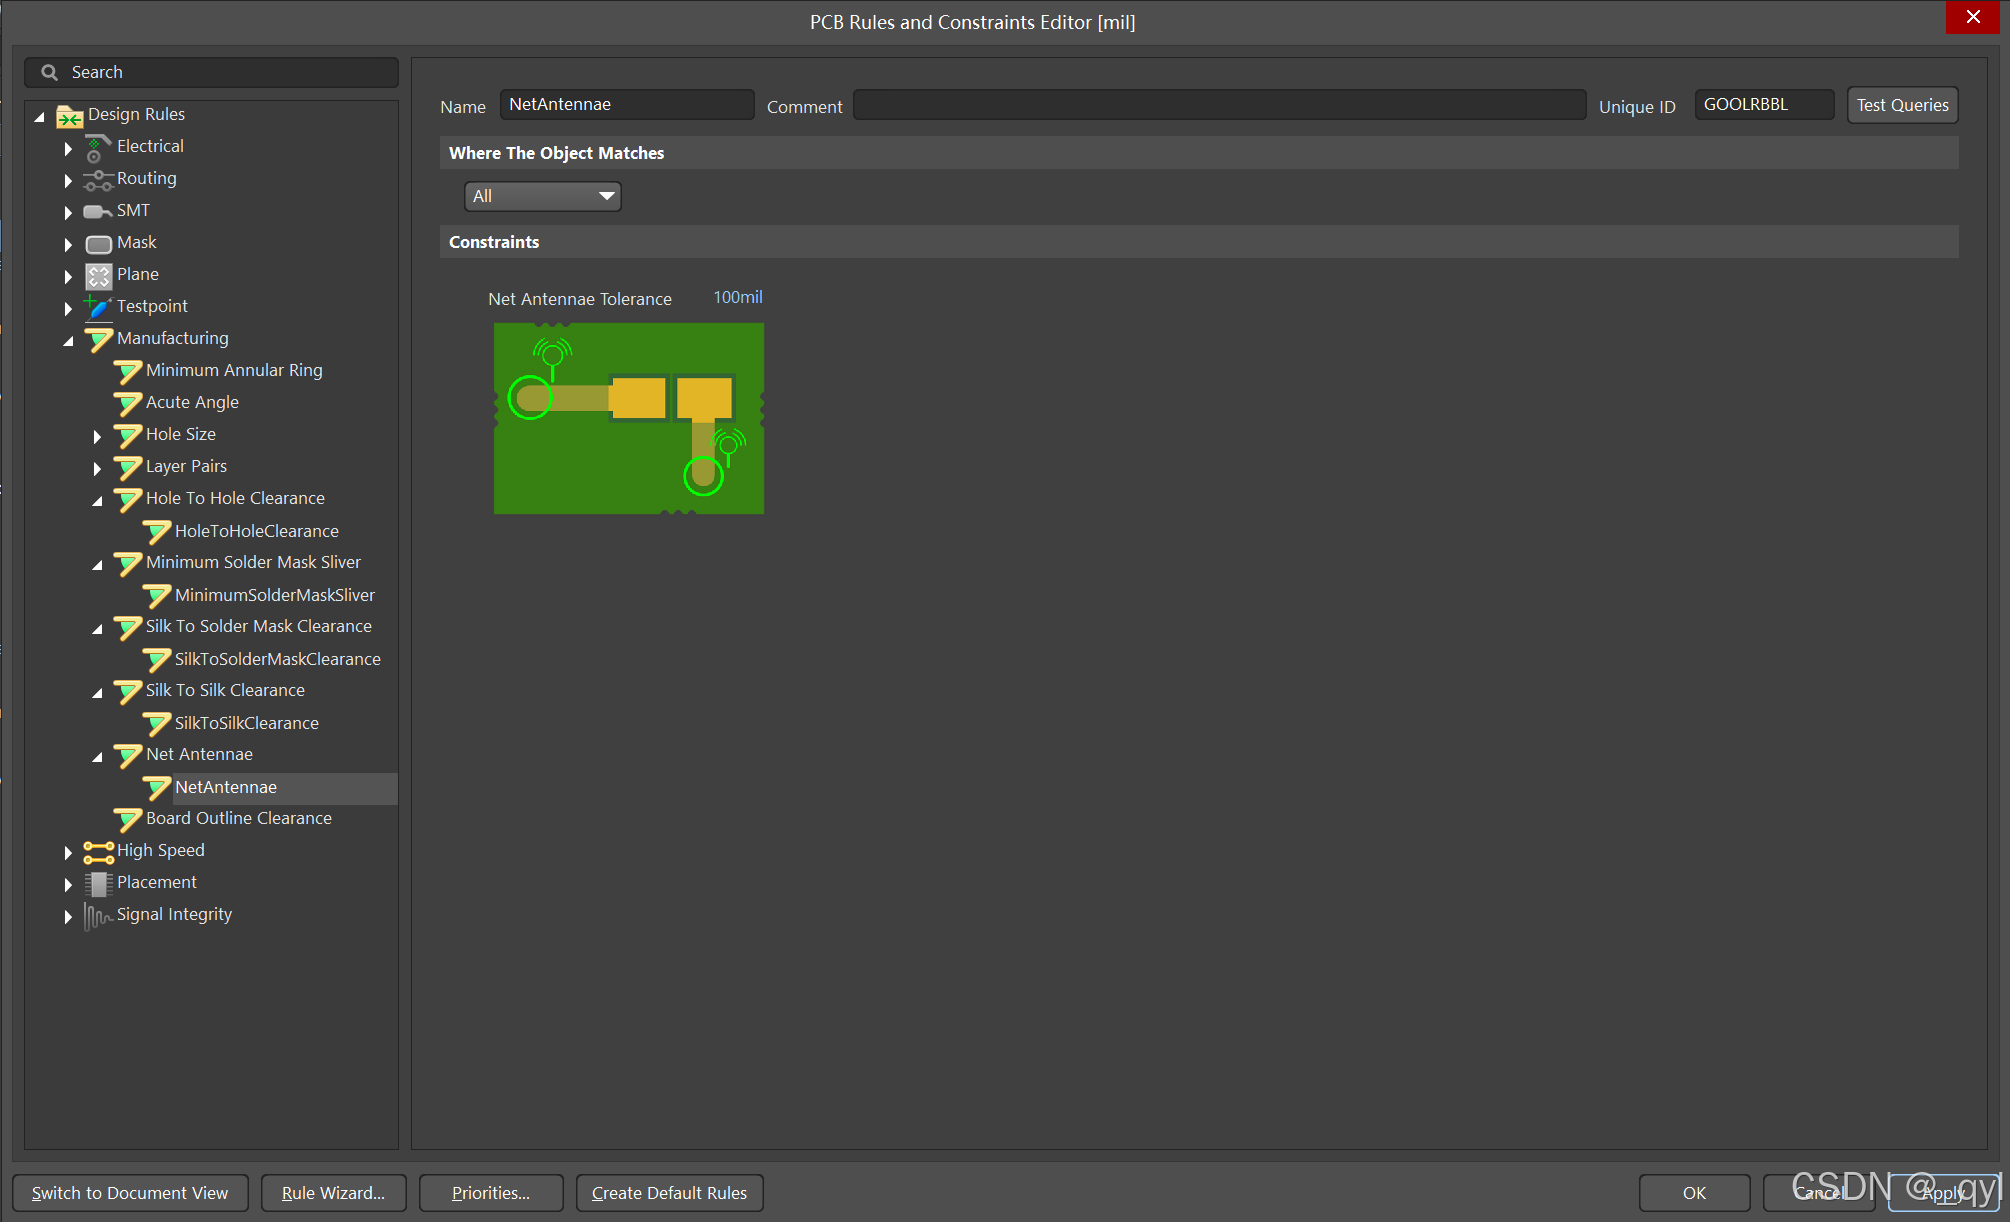Click the Placement category icon

click(98, 883)
